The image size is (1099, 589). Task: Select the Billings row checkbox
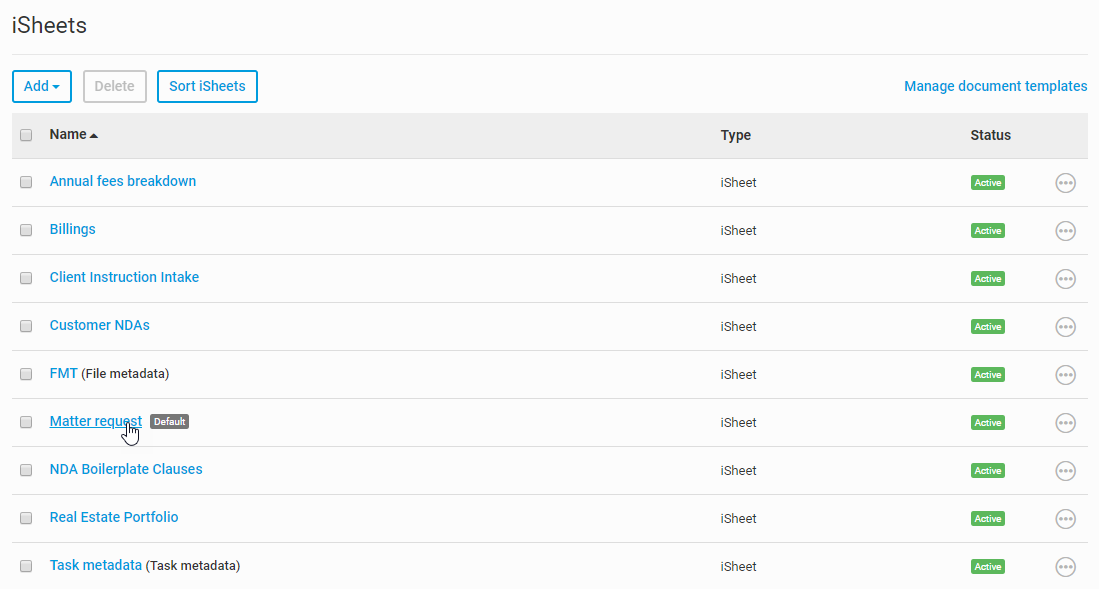pyautogui.click(x=26, y=230)
